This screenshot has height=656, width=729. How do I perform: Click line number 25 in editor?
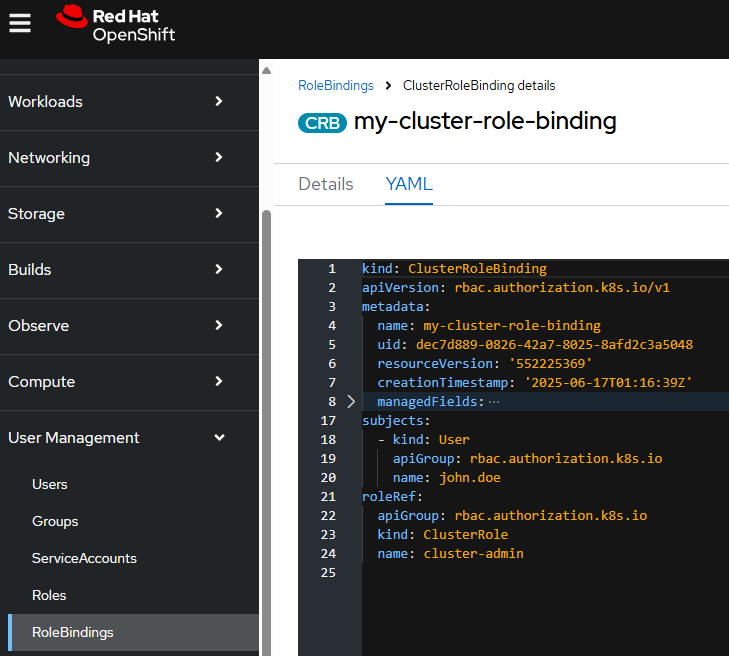tap(328, 573)
